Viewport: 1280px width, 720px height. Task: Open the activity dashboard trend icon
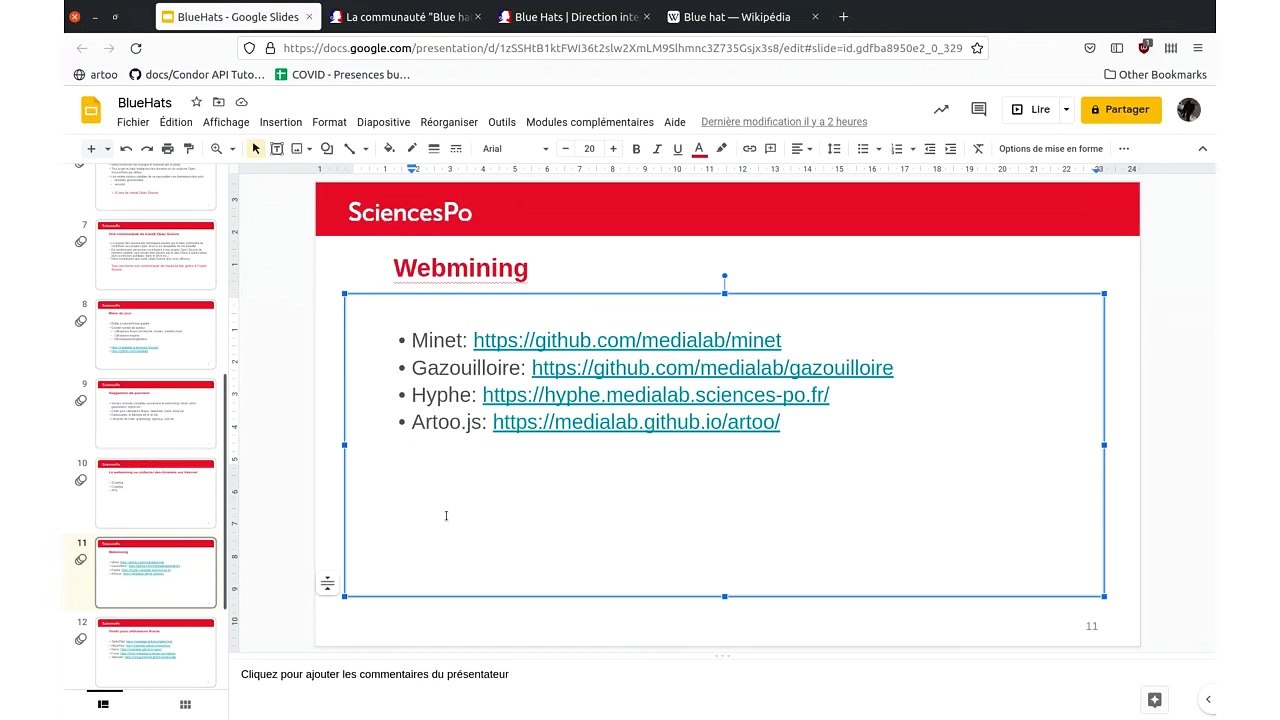click(x=941, y=110)
